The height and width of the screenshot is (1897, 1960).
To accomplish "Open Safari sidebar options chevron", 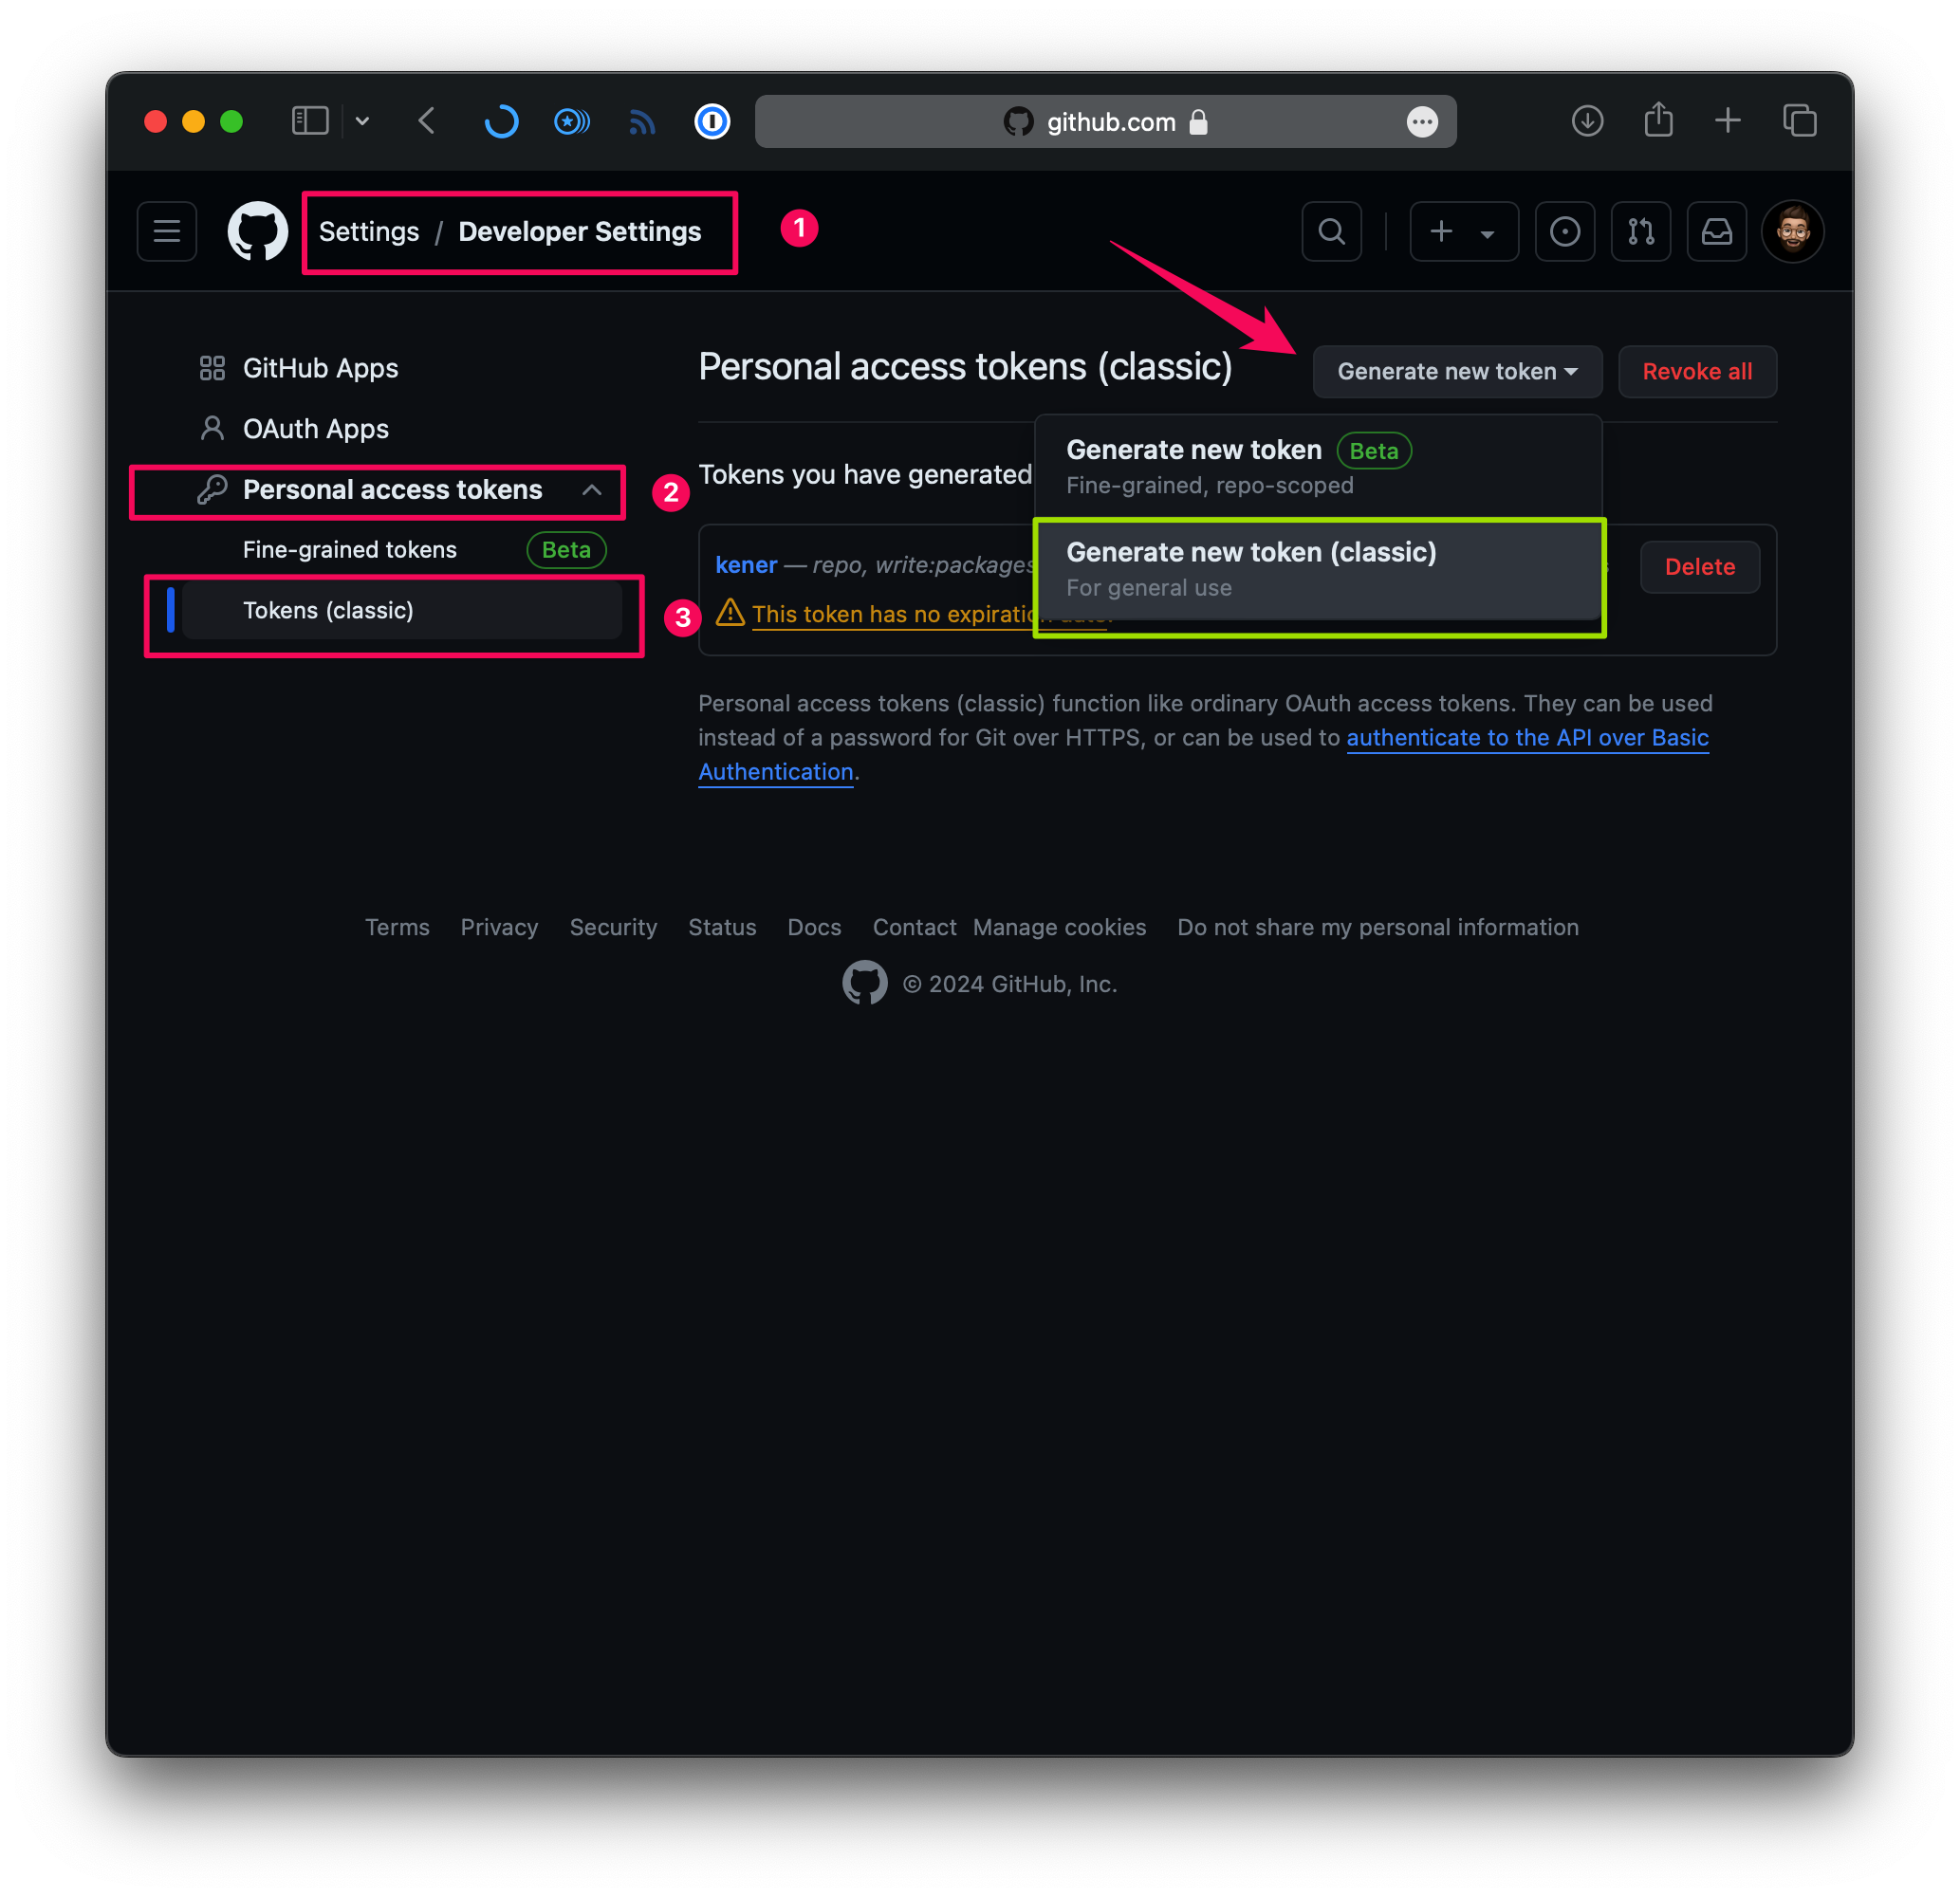I will coord(362,121).
